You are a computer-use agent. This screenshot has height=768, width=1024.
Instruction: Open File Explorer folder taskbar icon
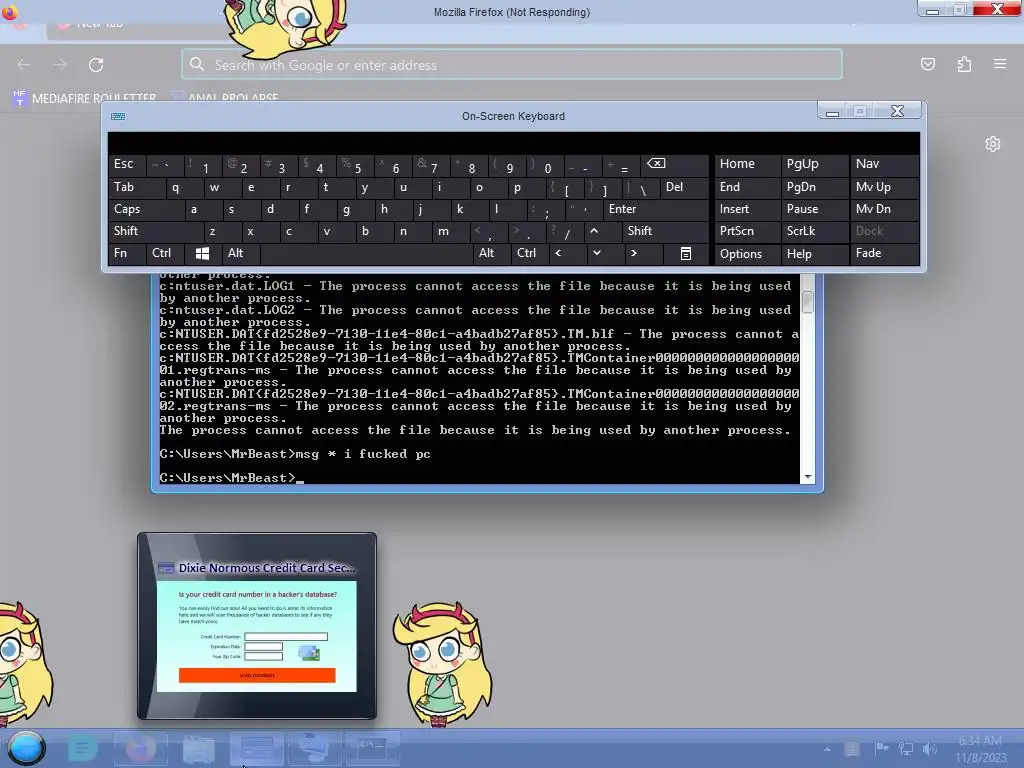199,748
